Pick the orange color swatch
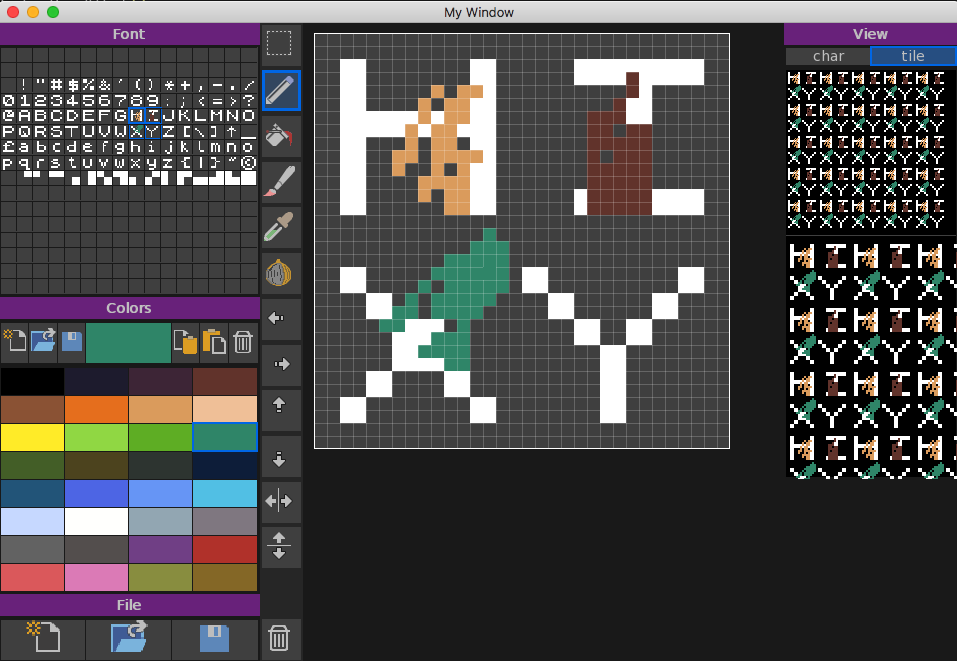The width and height of the screenshot is (957, 661). point(96,410)
